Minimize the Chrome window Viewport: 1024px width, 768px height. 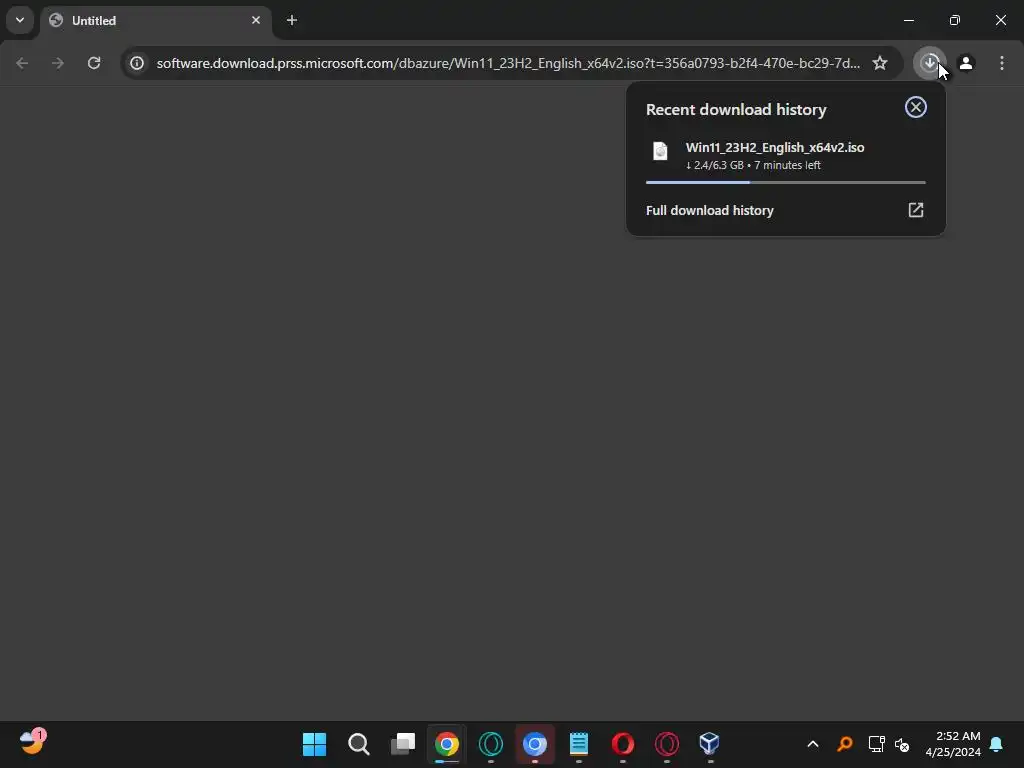tap(908, 20)
